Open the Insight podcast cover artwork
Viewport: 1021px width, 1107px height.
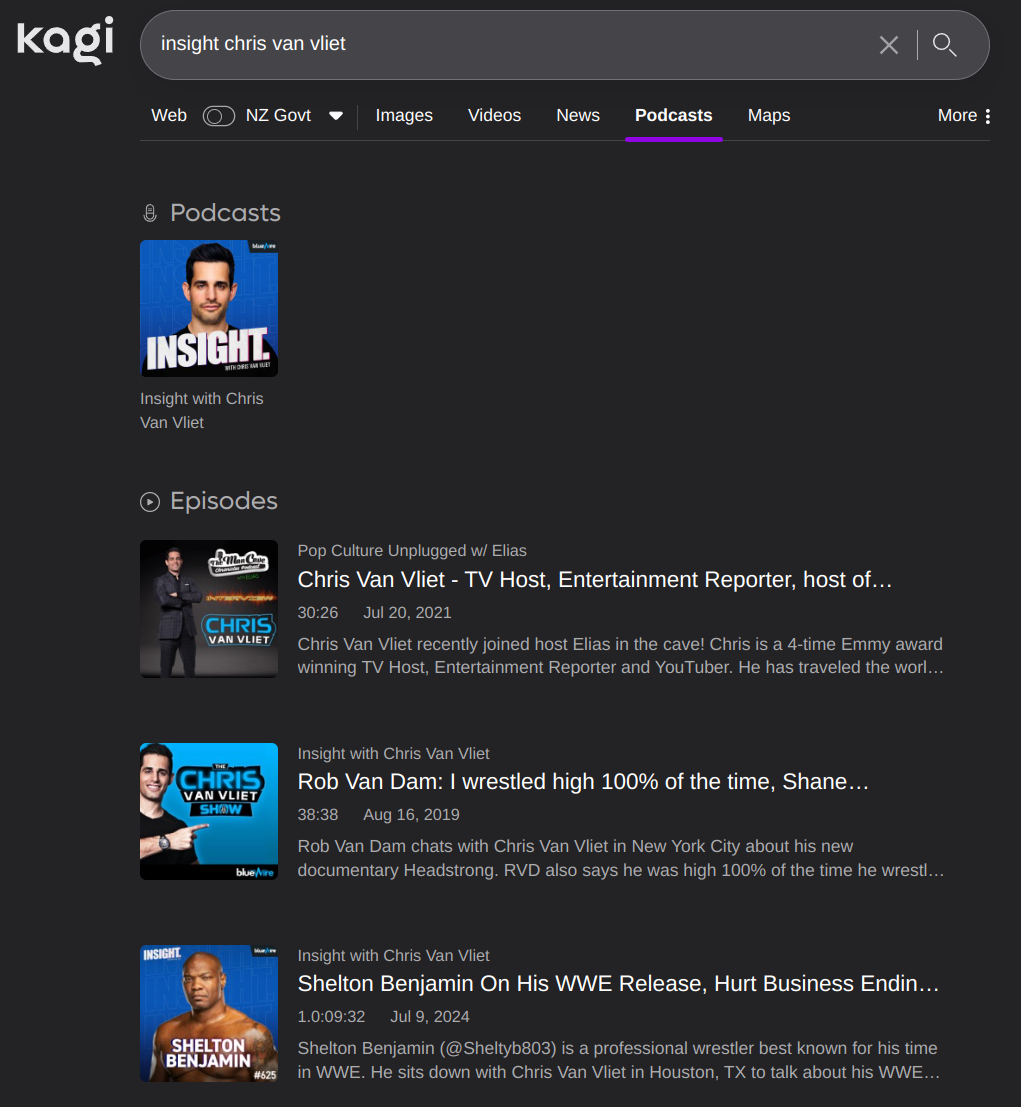[x=209, y=308]
